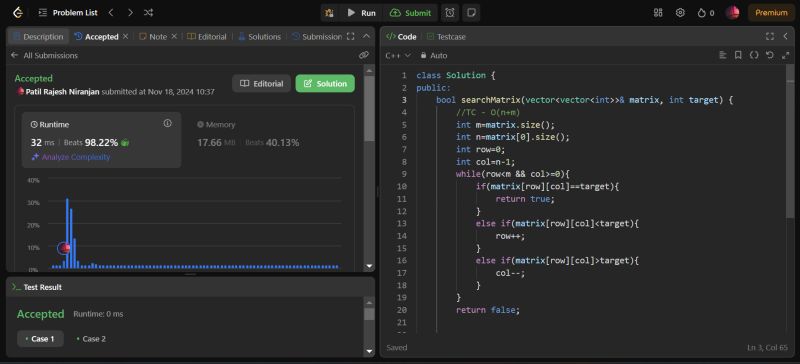Open the C++ language dropdown
800x364 pixels.
[x=398, y=55]
